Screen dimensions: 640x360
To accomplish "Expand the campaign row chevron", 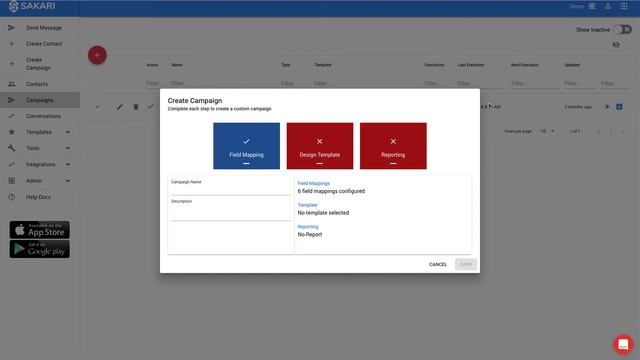I will (x=97, y=107).
